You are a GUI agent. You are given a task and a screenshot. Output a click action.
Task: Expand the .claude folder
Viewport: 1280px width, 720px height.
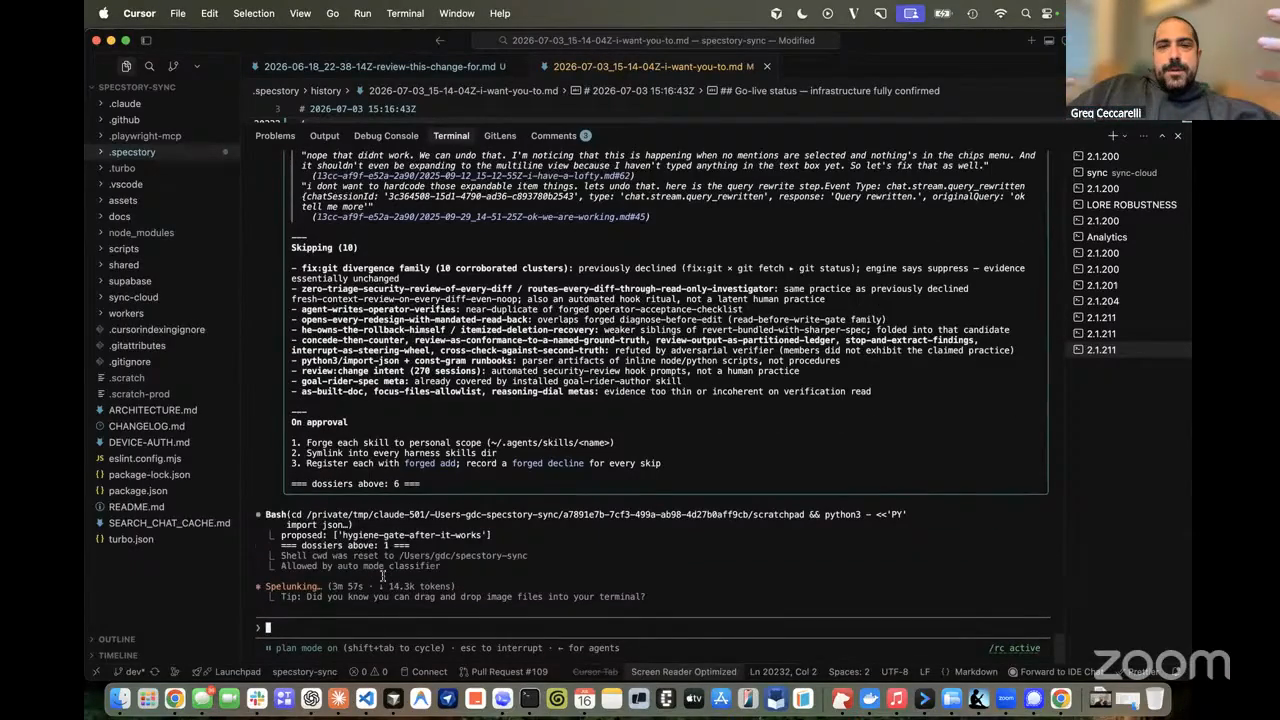coord(124,104)
